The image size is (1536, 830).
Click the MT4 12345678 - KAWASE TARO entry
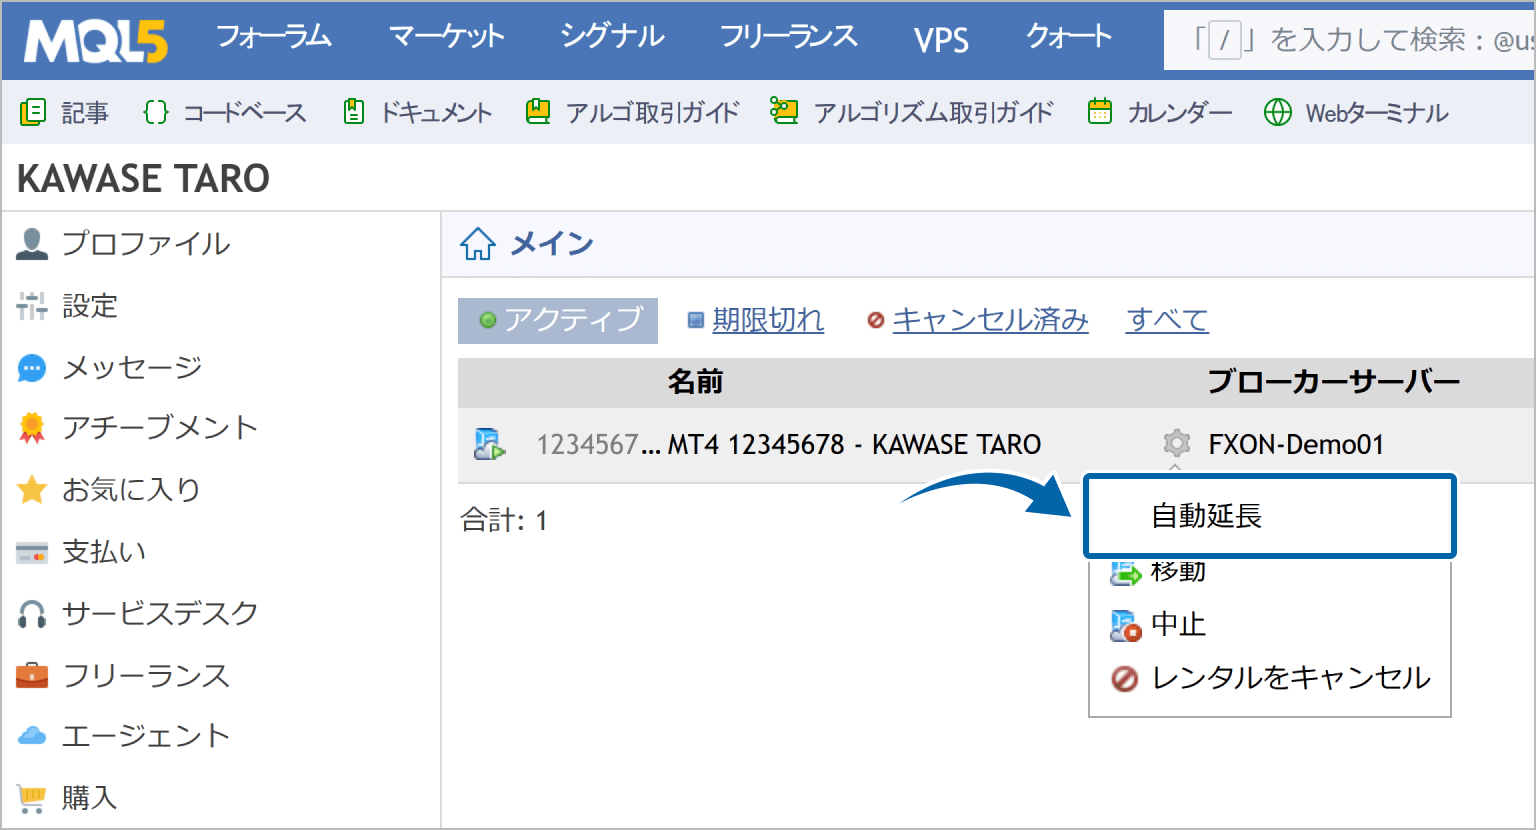pyautogui.click(x=854, y=444)
